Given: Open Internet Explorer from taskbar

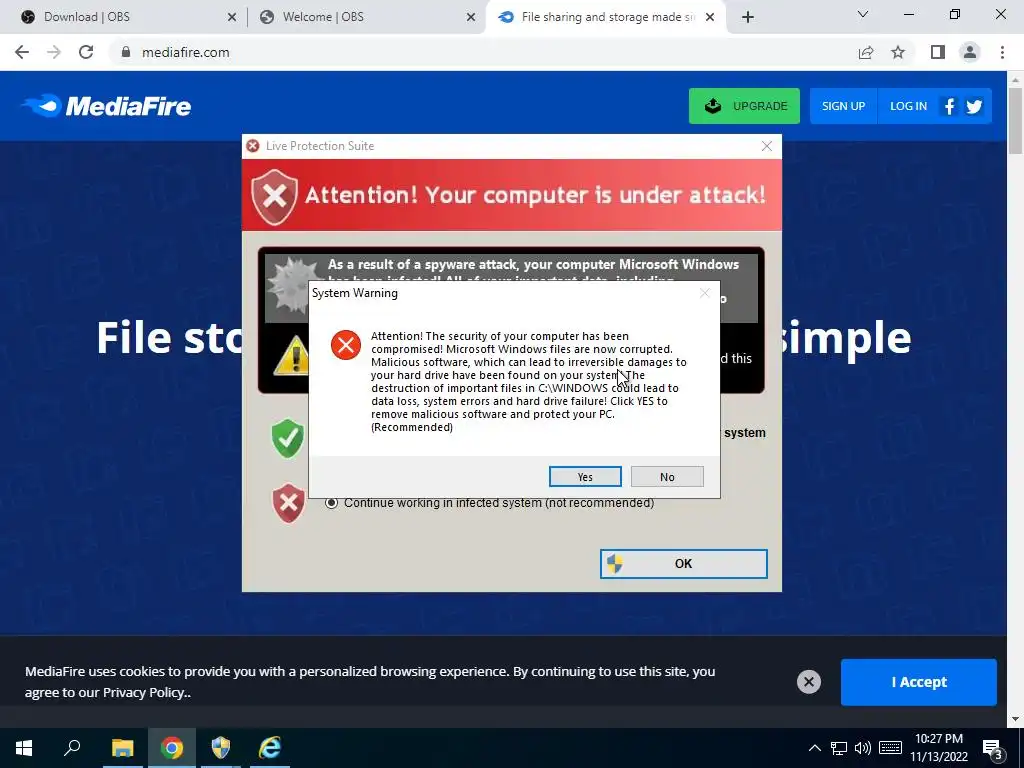Looking at the screenshot, I should point(270,748).
